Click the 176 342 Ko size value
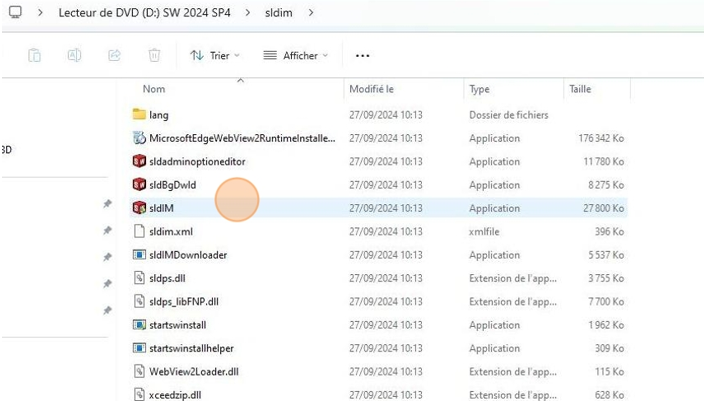 [x=601, y=138]
